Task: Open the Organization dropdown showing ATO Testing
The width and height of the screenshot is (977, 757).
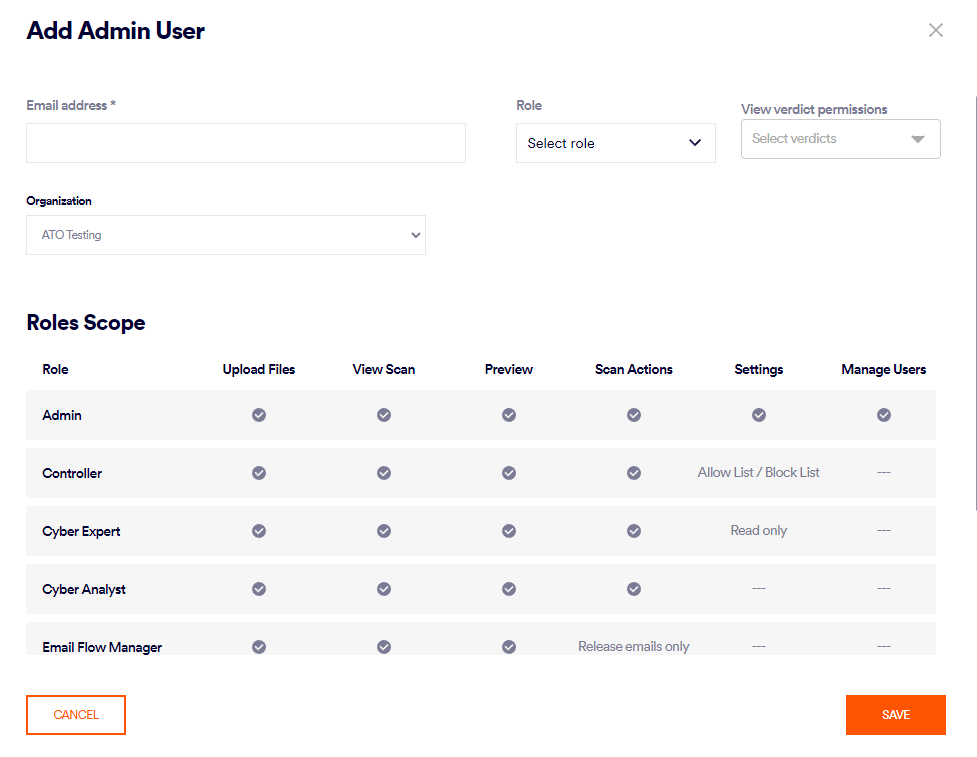Action: [x=225, y=235]
